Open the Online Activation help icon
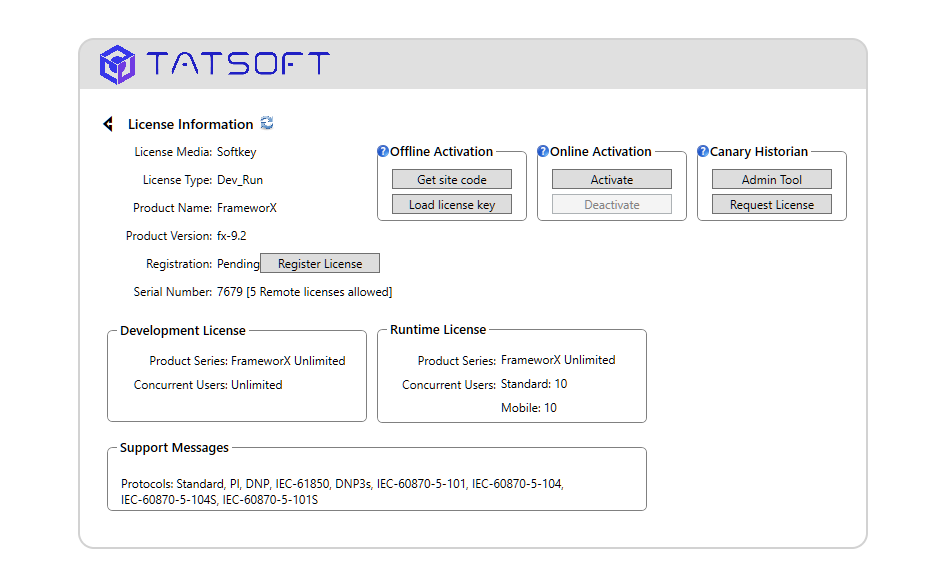The width and height of the screenshot is (946, 587). (x=542, y=151)
